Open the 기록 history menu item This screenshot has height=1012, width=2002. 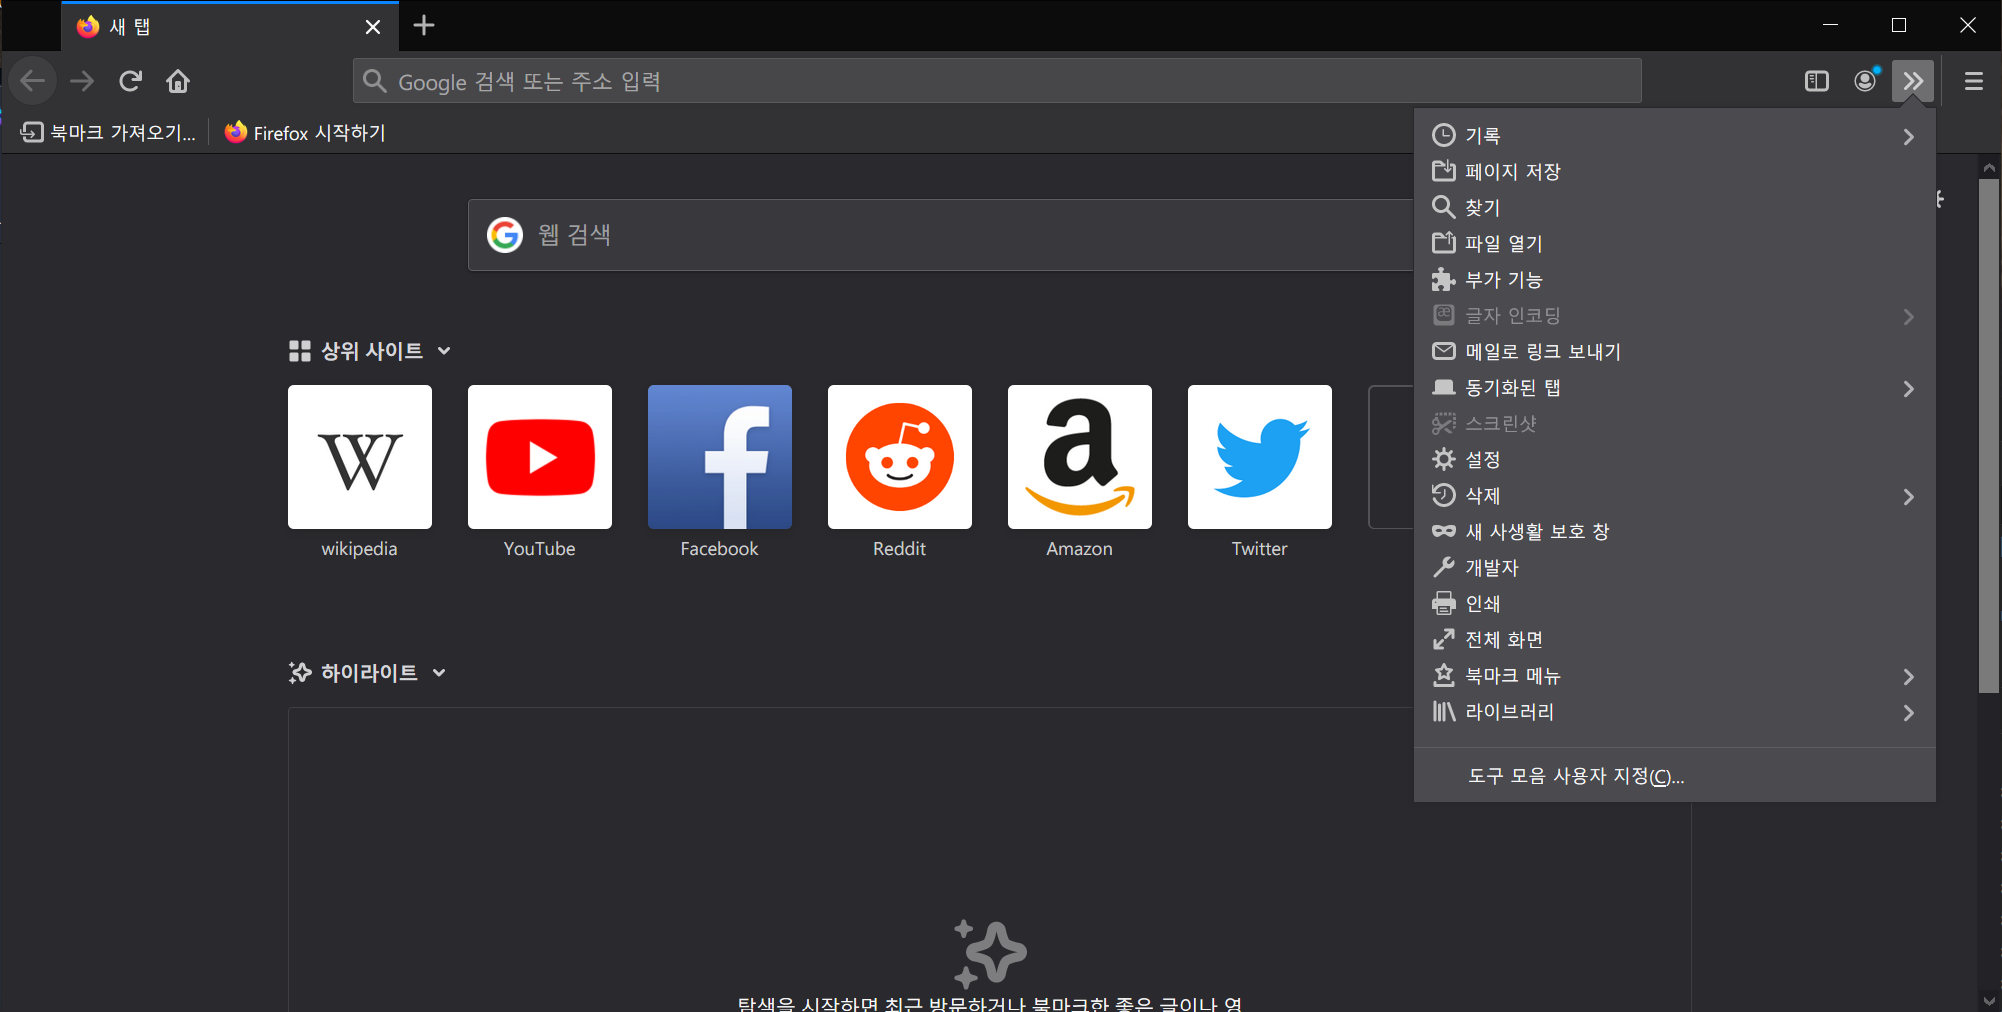1675,136
